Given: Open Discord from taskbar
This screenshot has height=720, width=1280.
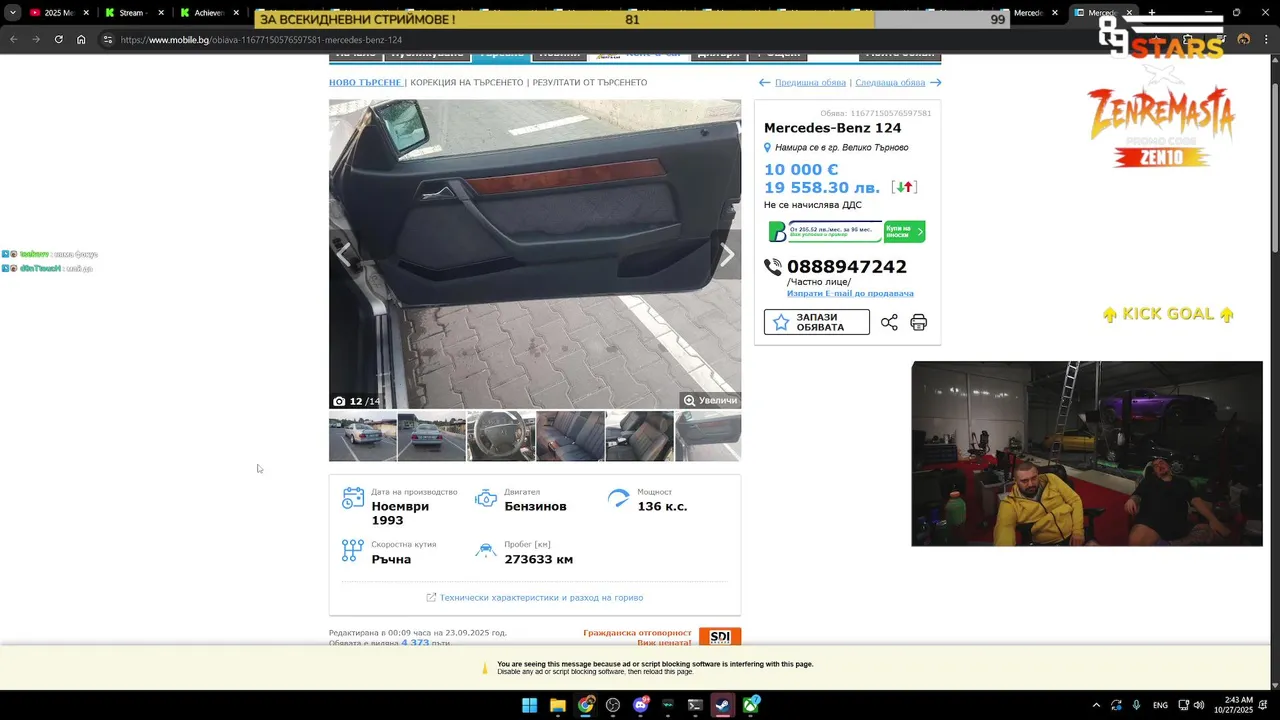Looking at the screenshot, I should coord(641,705).
